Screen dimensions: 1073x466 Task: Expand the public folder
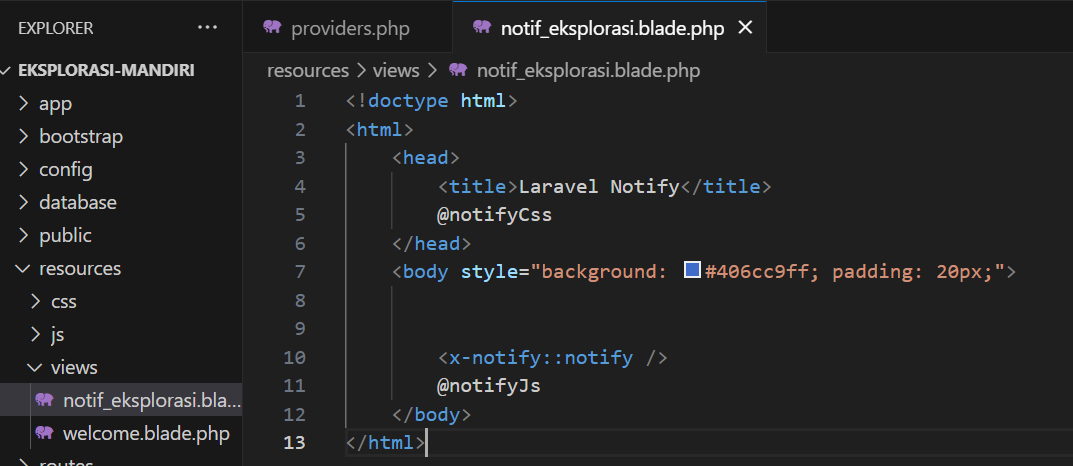[65, 235]
